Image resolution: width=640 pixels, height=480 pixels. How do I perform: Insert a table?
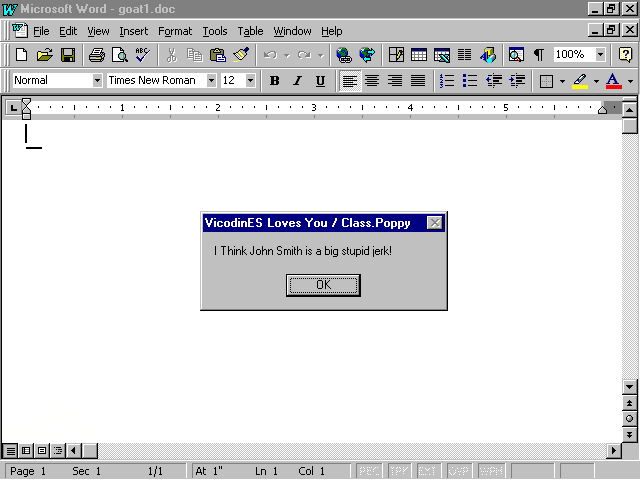click(x=419, y=54)
